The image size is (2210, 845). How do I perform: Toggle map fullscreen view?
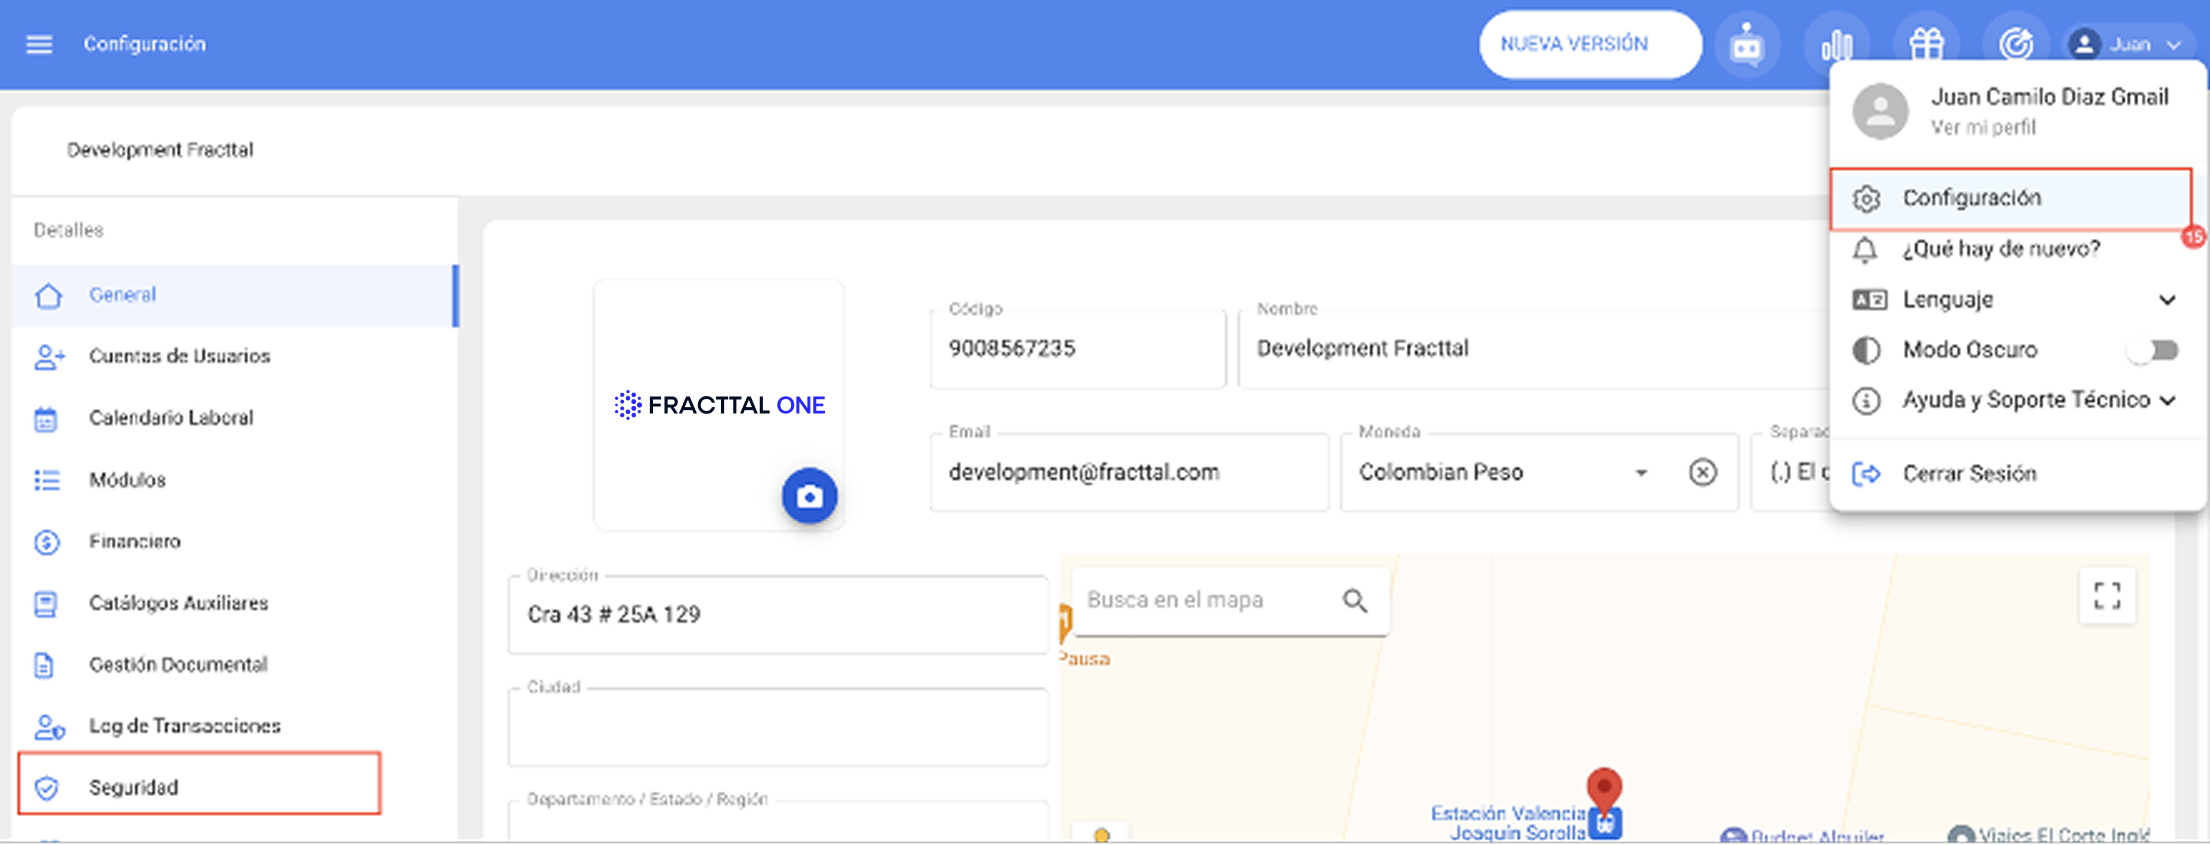[x=2107, y=596]
